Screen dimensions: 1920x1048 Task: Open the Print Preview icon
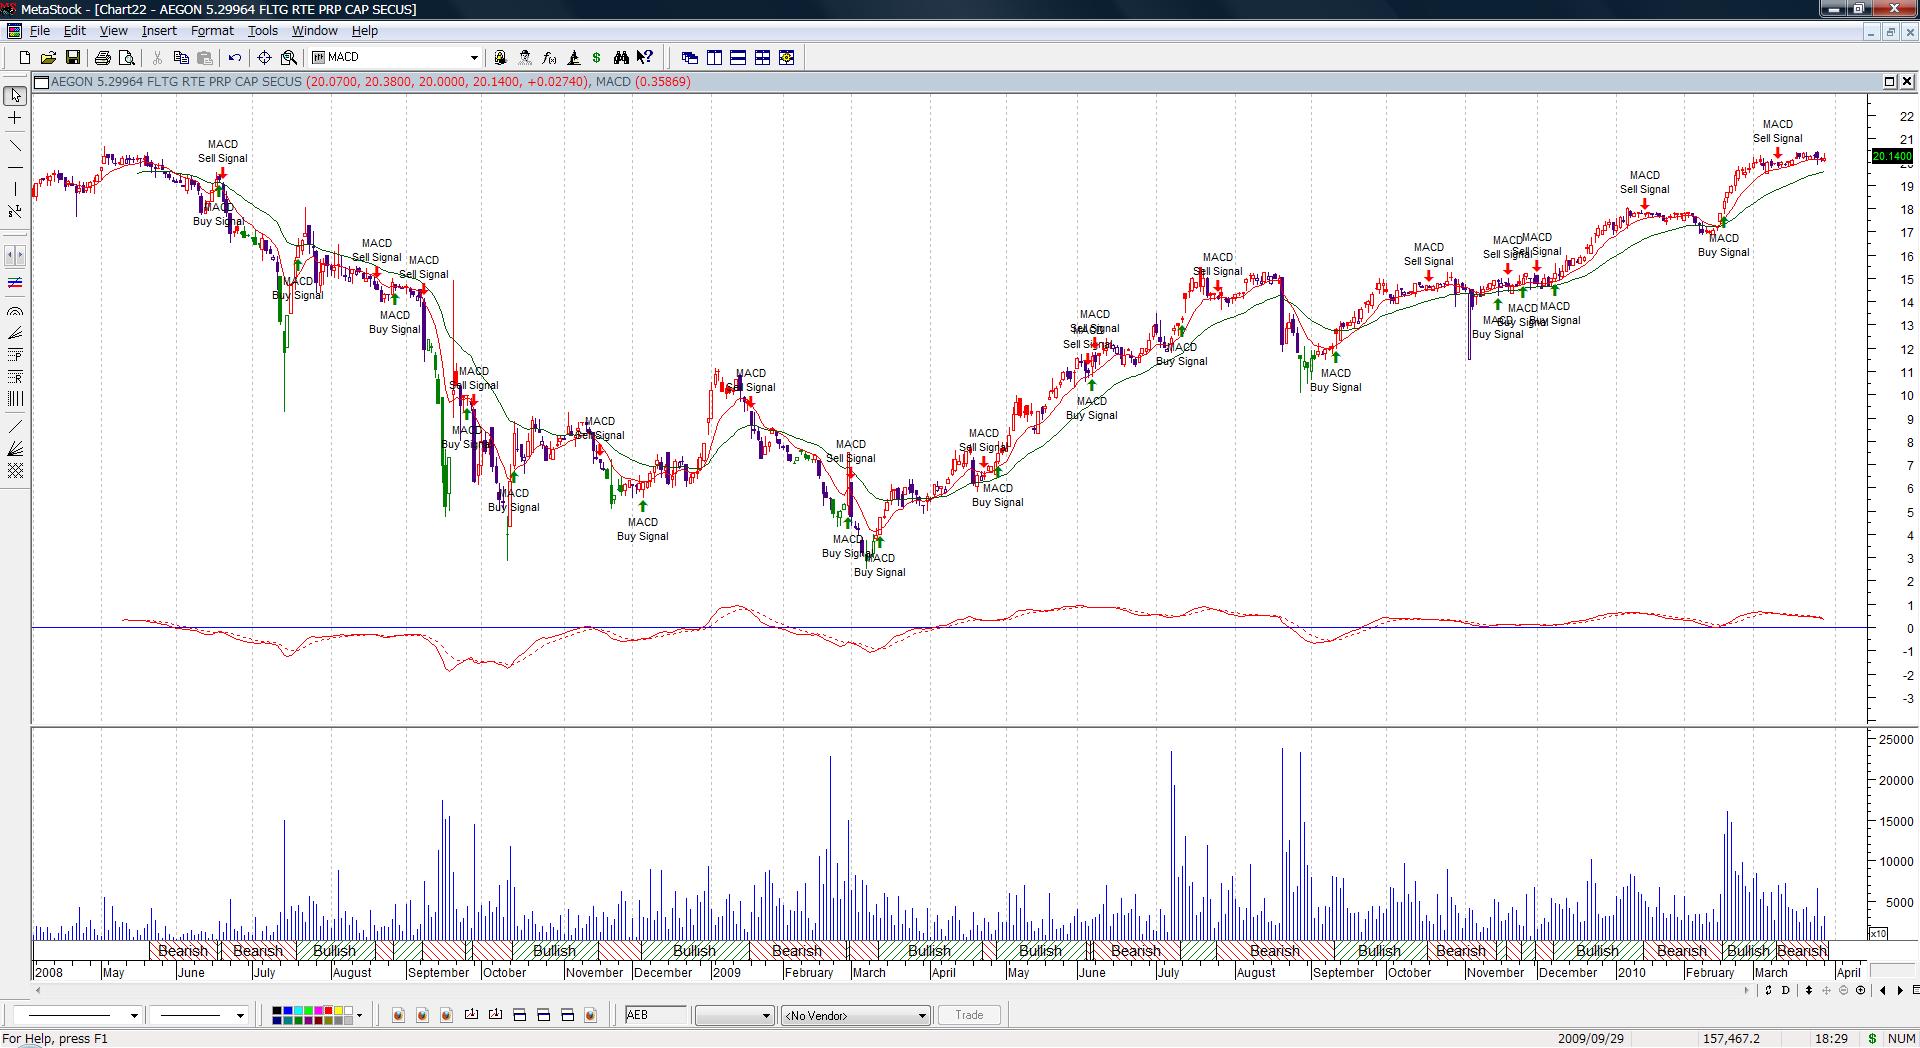pyautogui.click(x=127, y=58)
